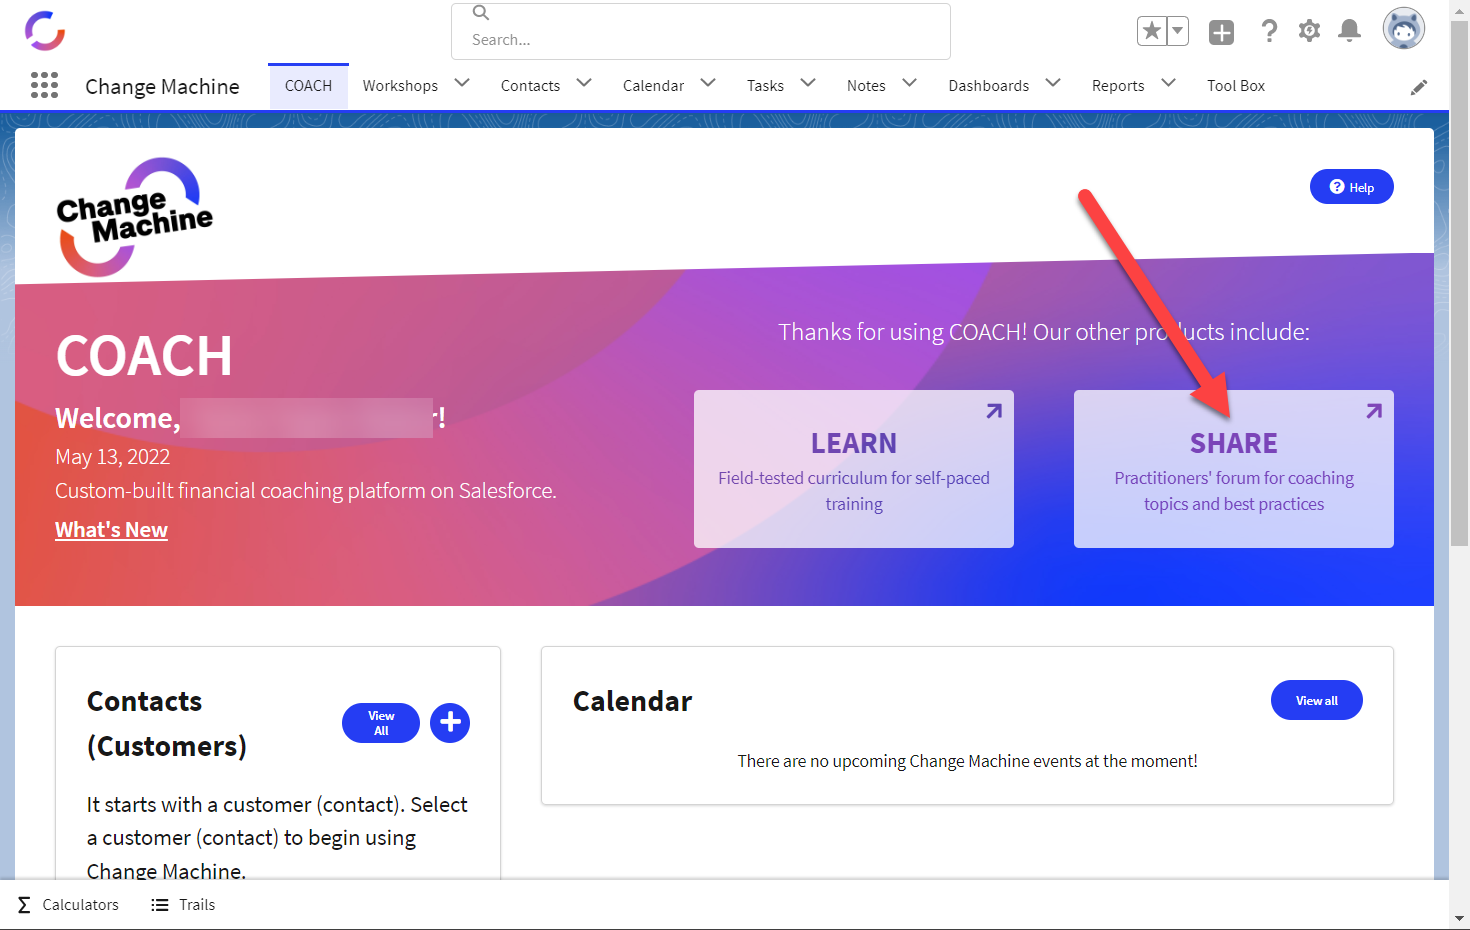This screenshot has width=1470, height=930.
Task: Click the blue Help button
Action: pyautogui.click(x=1351, y=187)
